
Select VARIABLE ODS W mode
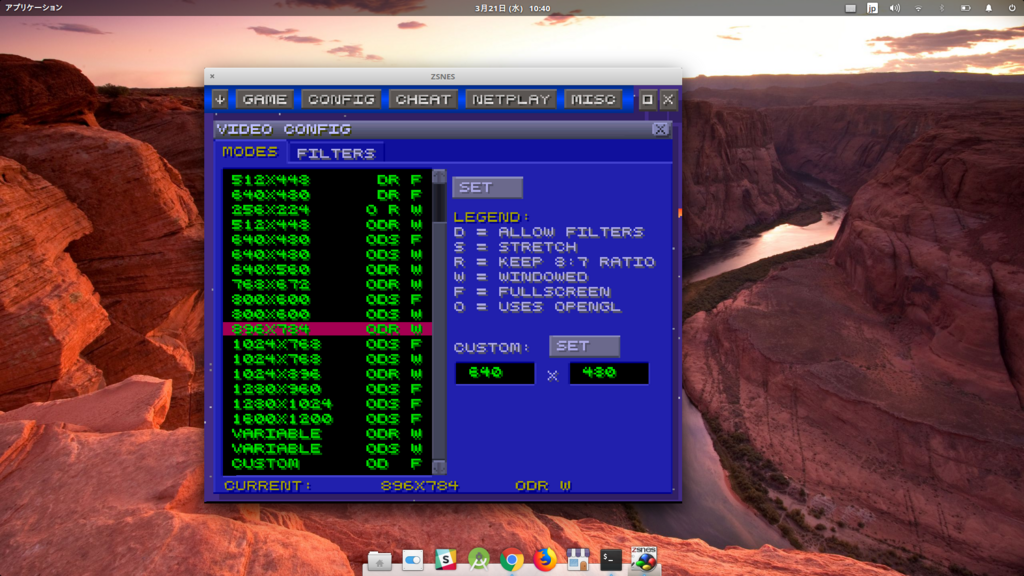(327, 449)
